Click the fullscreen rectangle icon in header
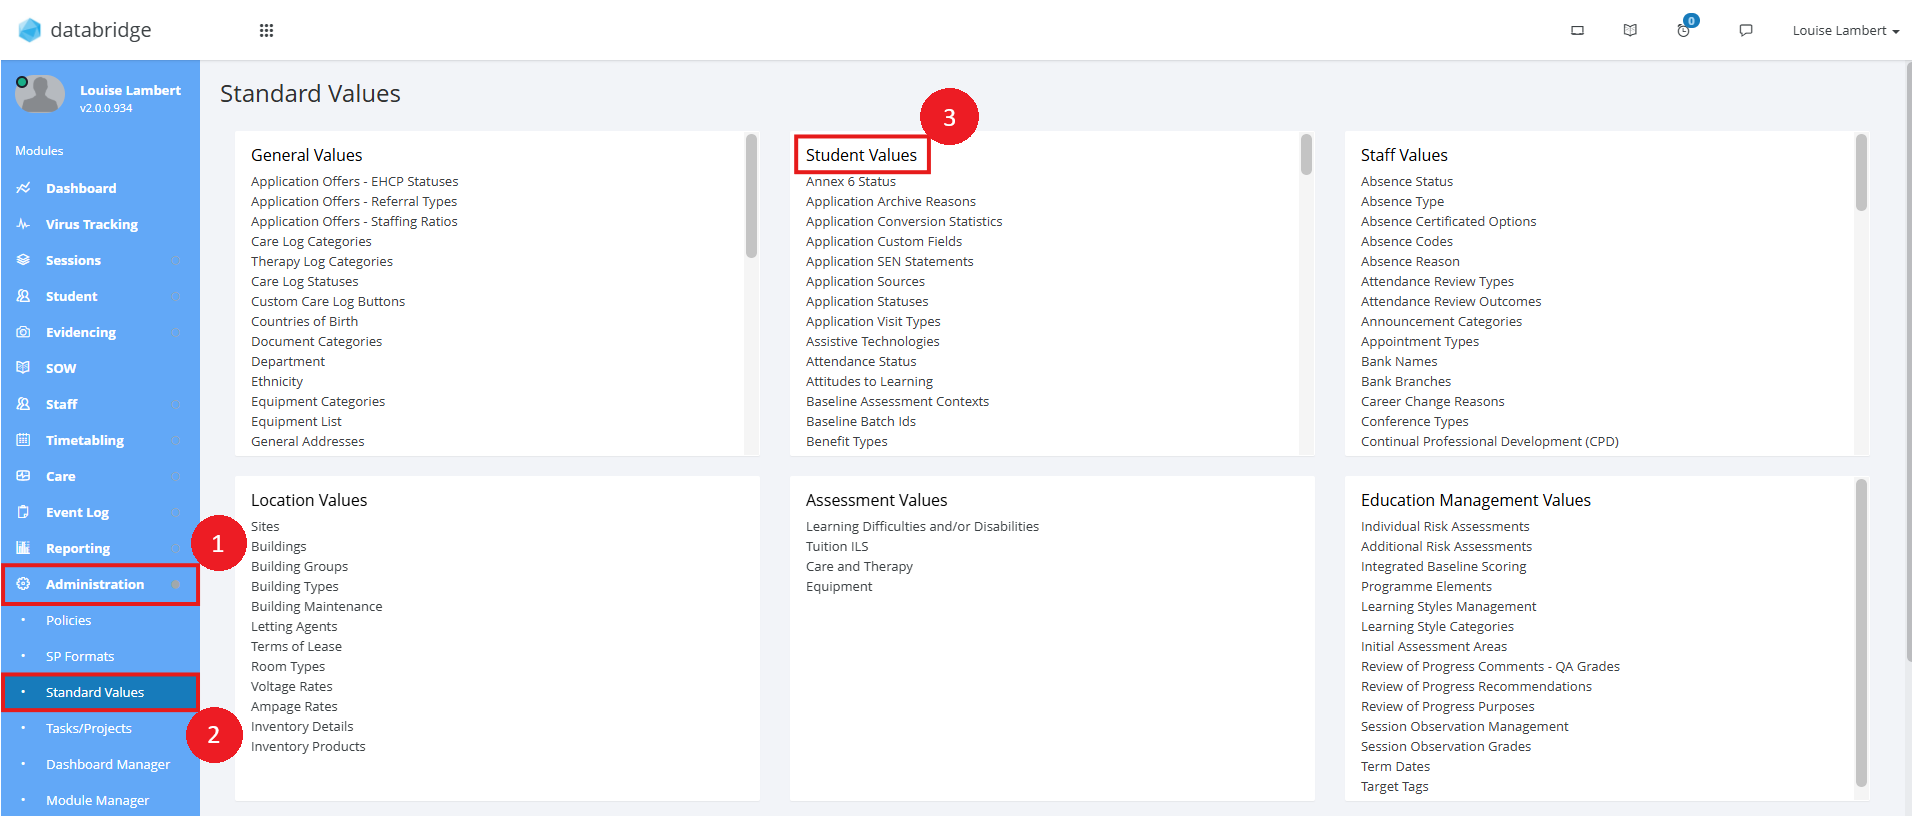The width and height of the screenshot is (1912, 816). click(x=1577, y=31)
